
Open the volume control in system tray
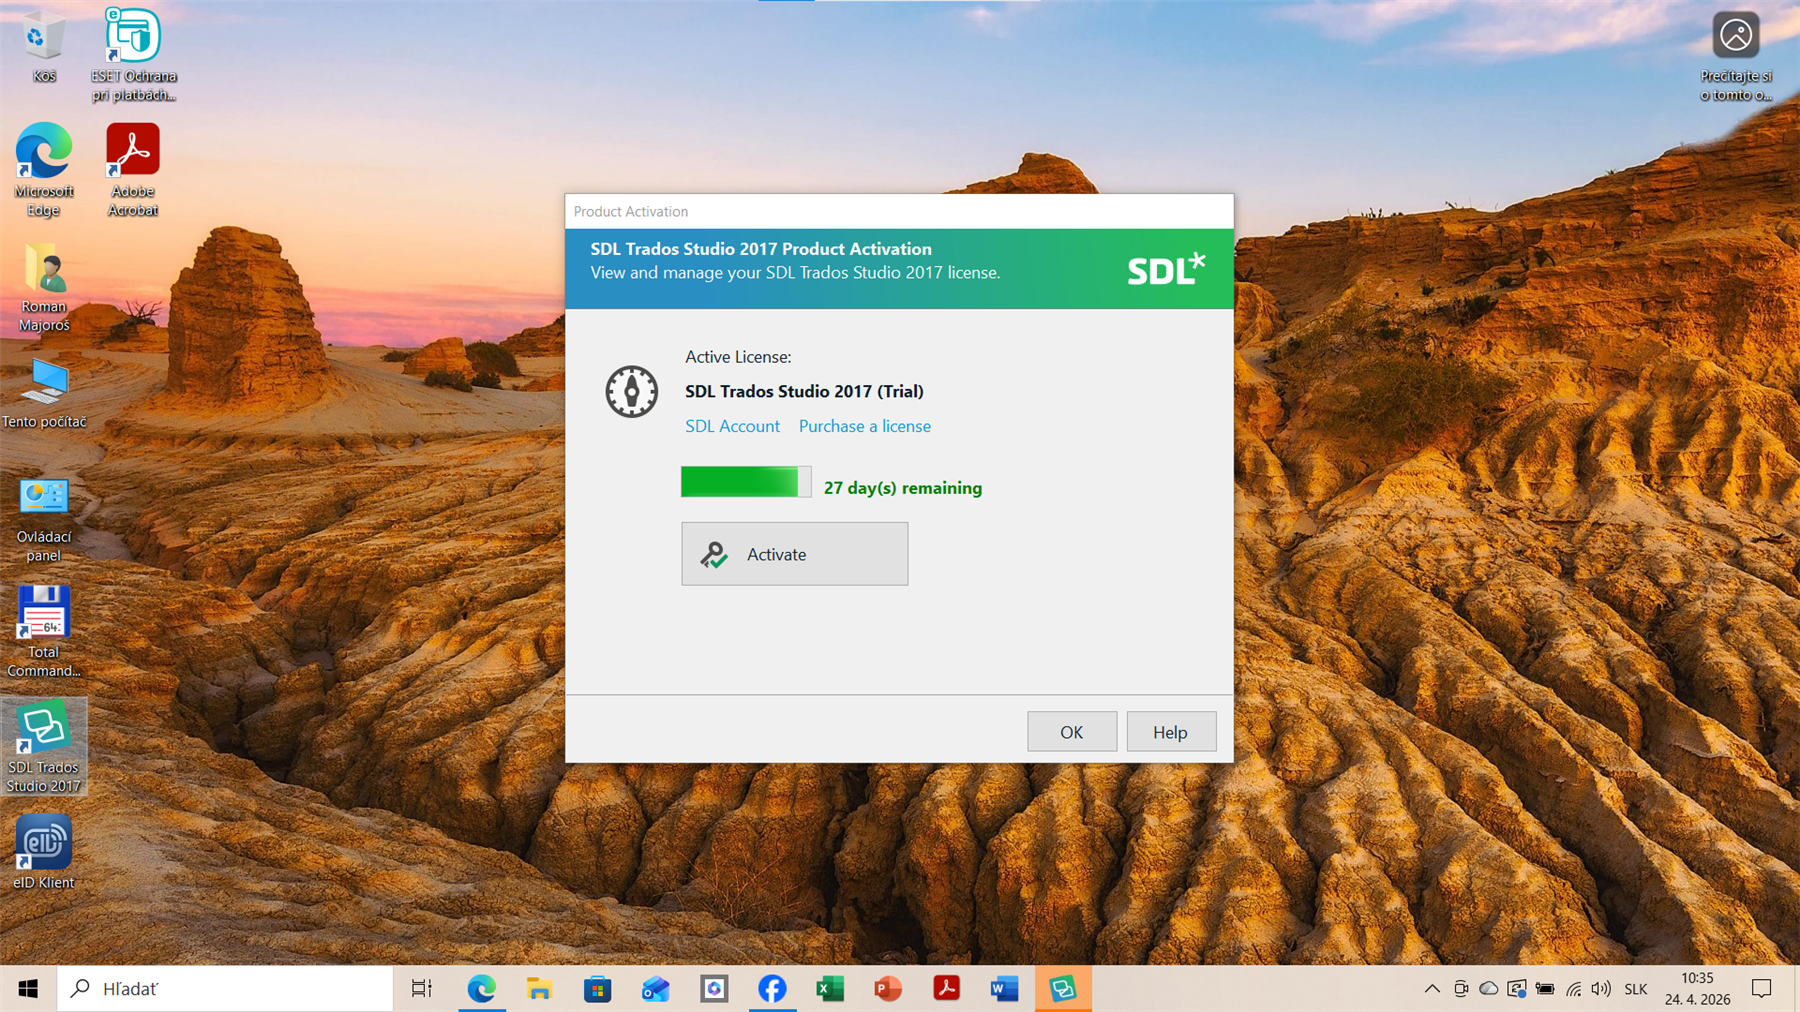[x=1601, y=988]
